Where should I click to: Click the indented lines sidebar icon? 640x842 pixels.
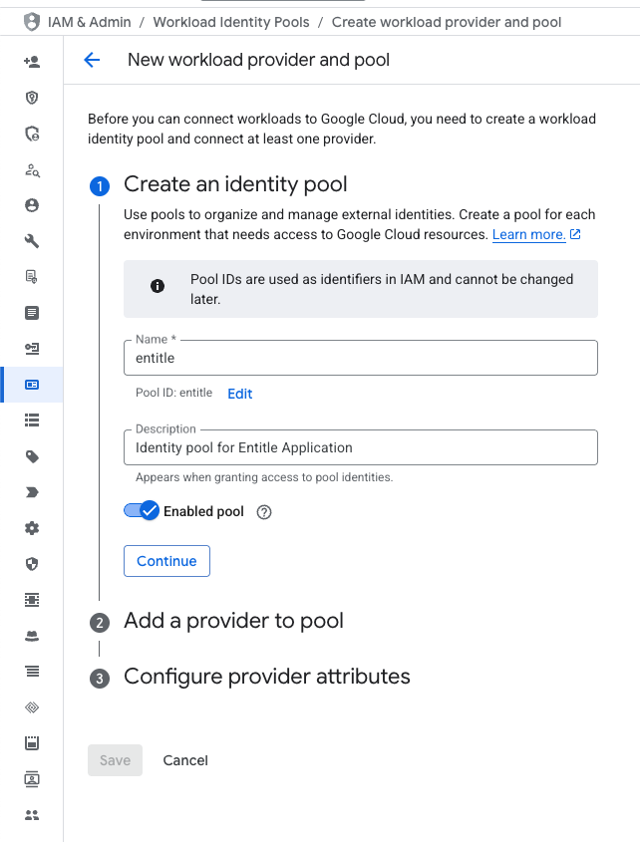click(32, 672)
